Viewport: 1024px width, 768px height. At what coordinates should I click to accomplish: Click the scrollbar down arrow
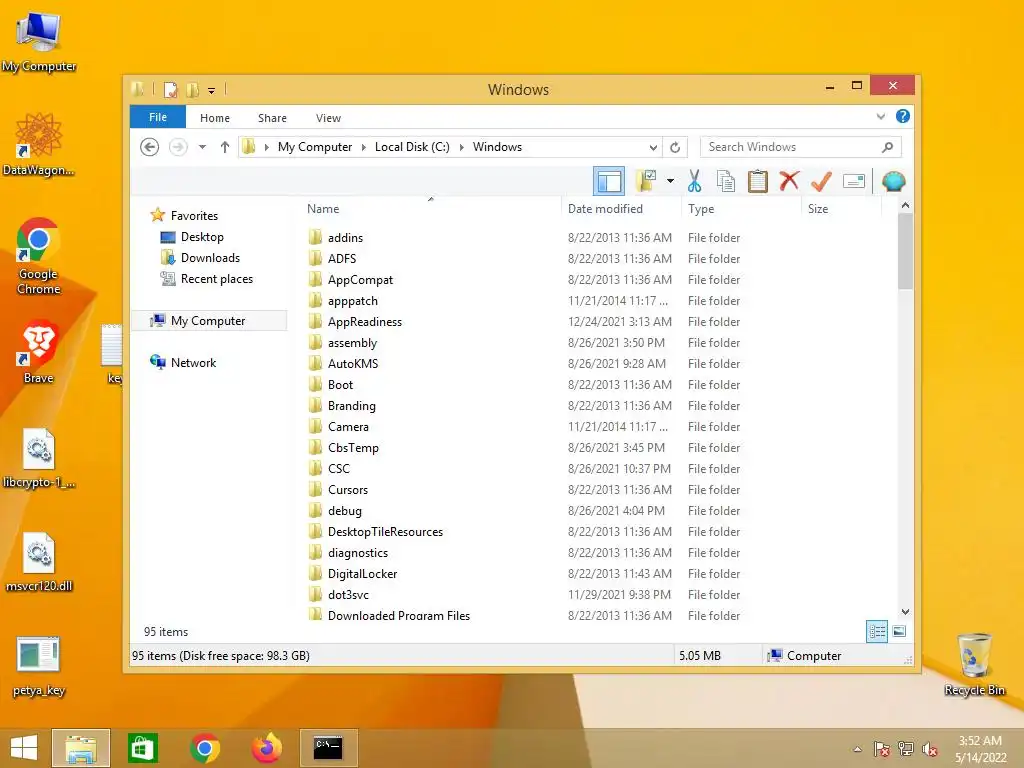(x=905, y=612)
